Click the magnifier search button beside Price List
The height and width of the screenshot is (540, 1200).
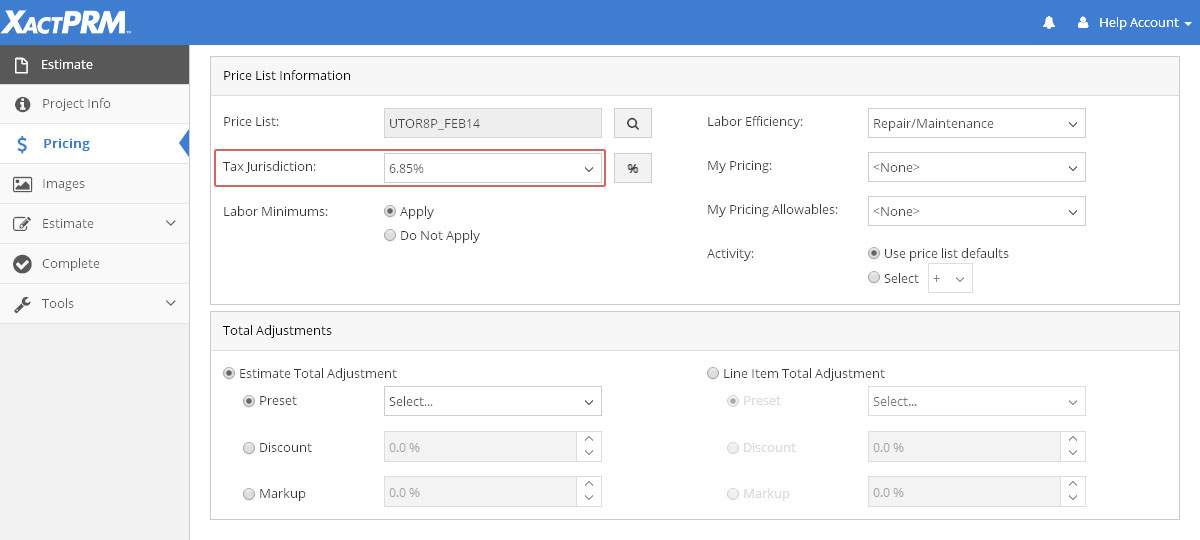pyautogui.click(x=632, y=123)
